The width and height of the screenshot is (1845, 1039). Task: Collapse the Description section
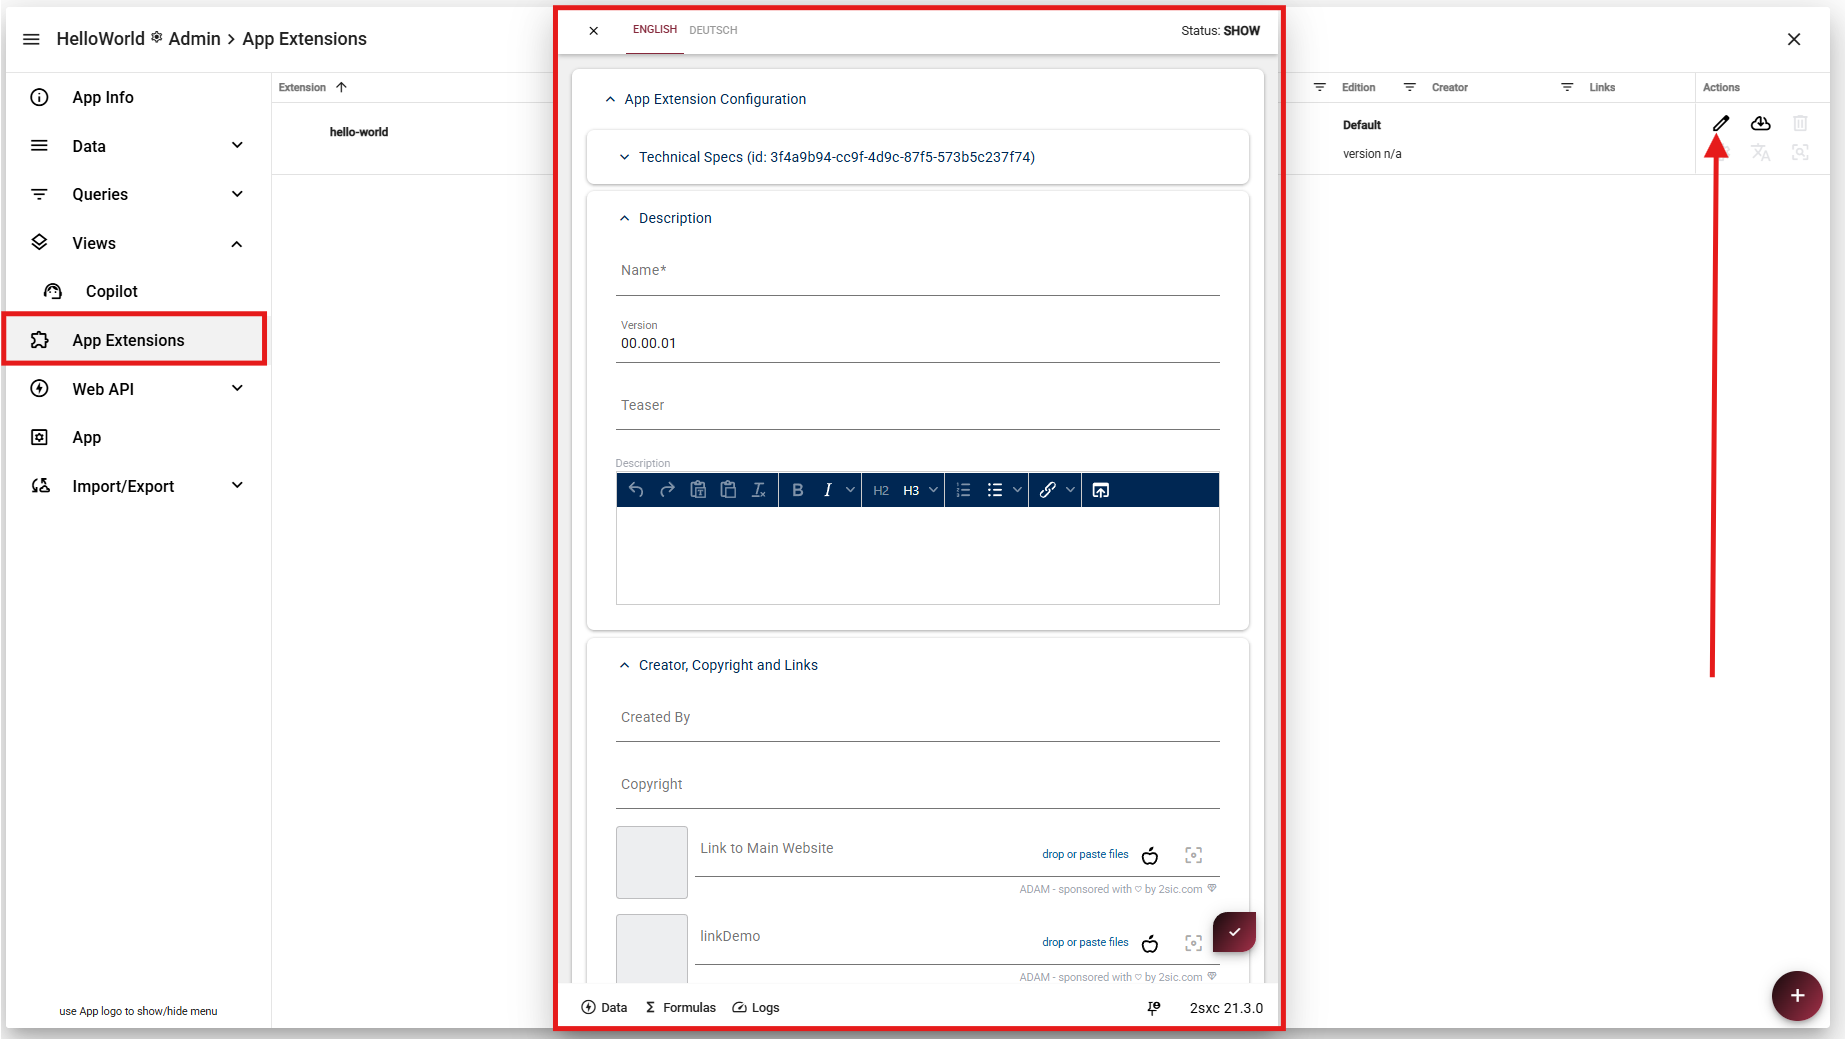pyautogui.click(x=625, y=218)
